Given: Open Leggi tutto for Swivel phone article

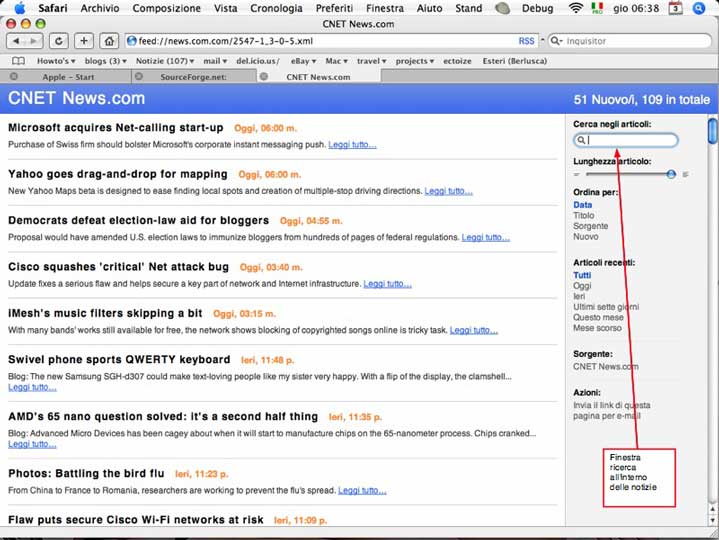Looking at the screenshot, I should [x=32, y=388].
